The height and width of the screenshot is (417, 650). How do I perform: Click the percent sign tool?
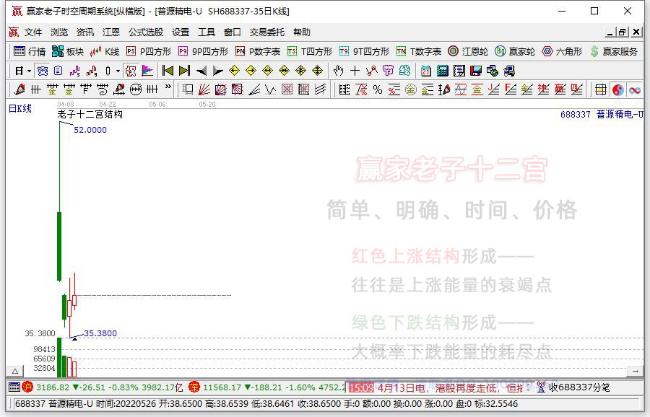click(377, 89)
